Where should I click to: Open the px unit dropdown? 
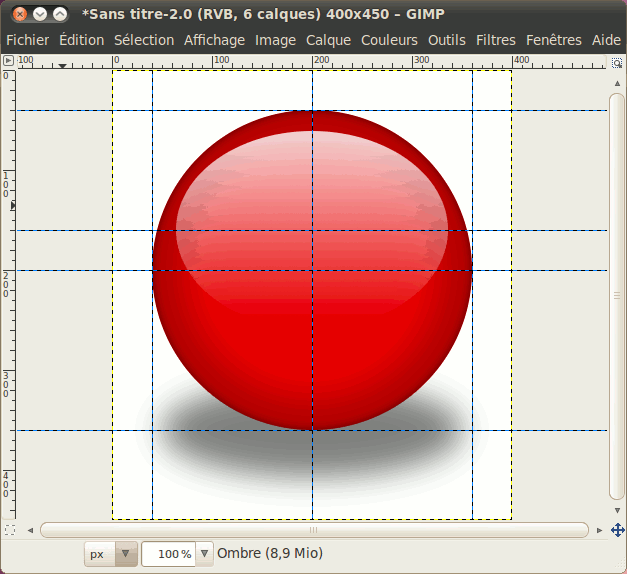pyautogui.click(x=111, y=553)
